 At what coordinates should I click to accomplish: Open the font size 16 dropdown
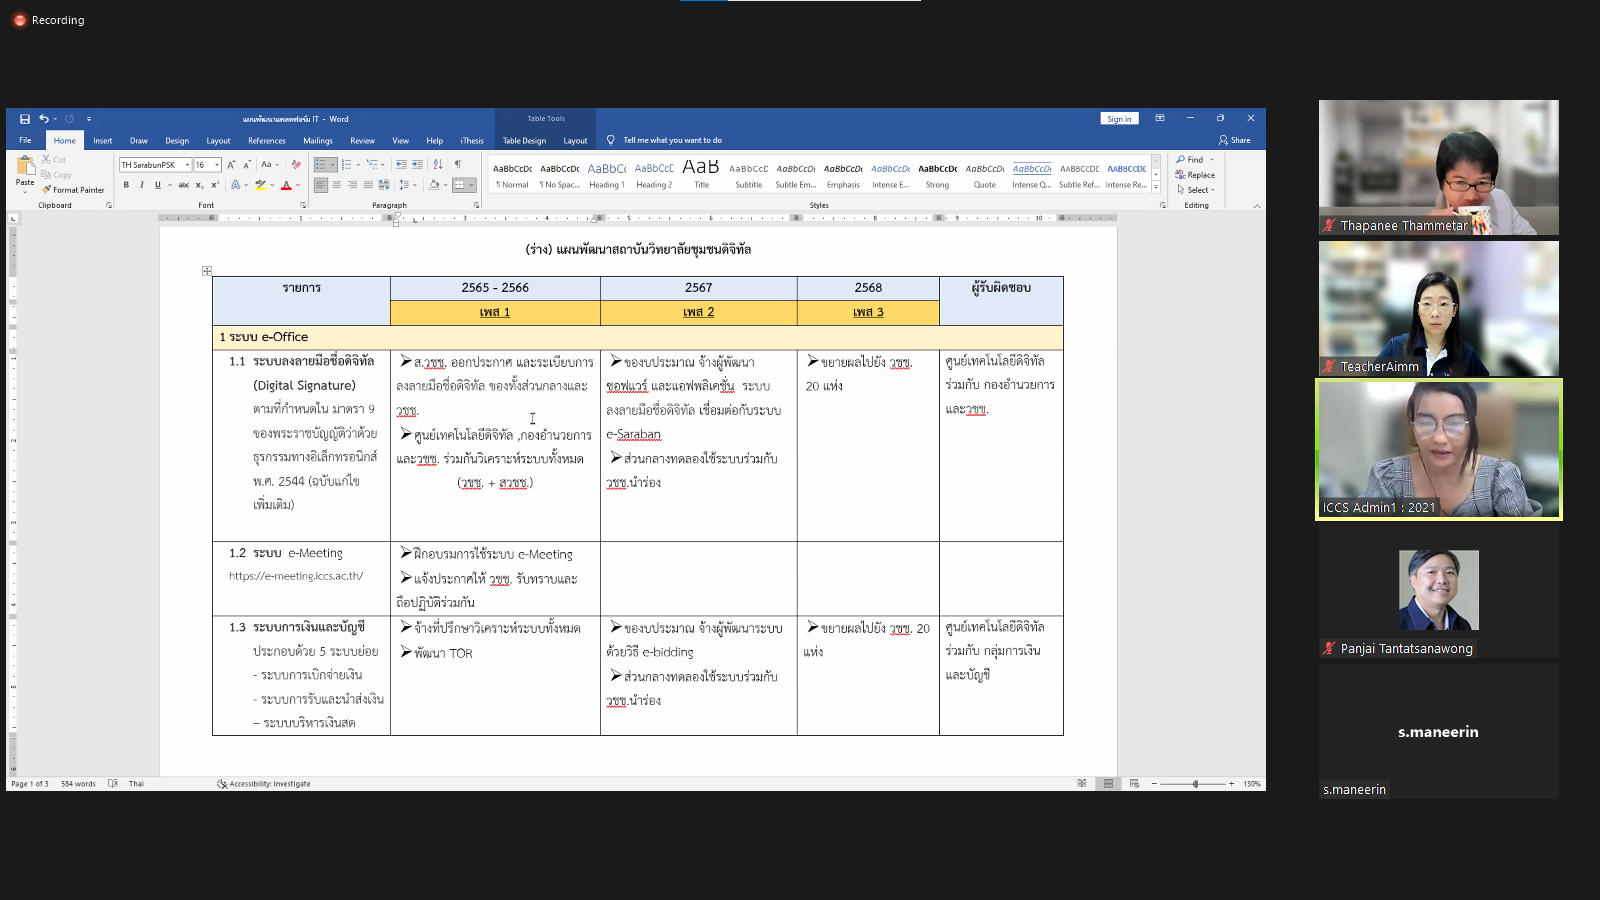217,165
